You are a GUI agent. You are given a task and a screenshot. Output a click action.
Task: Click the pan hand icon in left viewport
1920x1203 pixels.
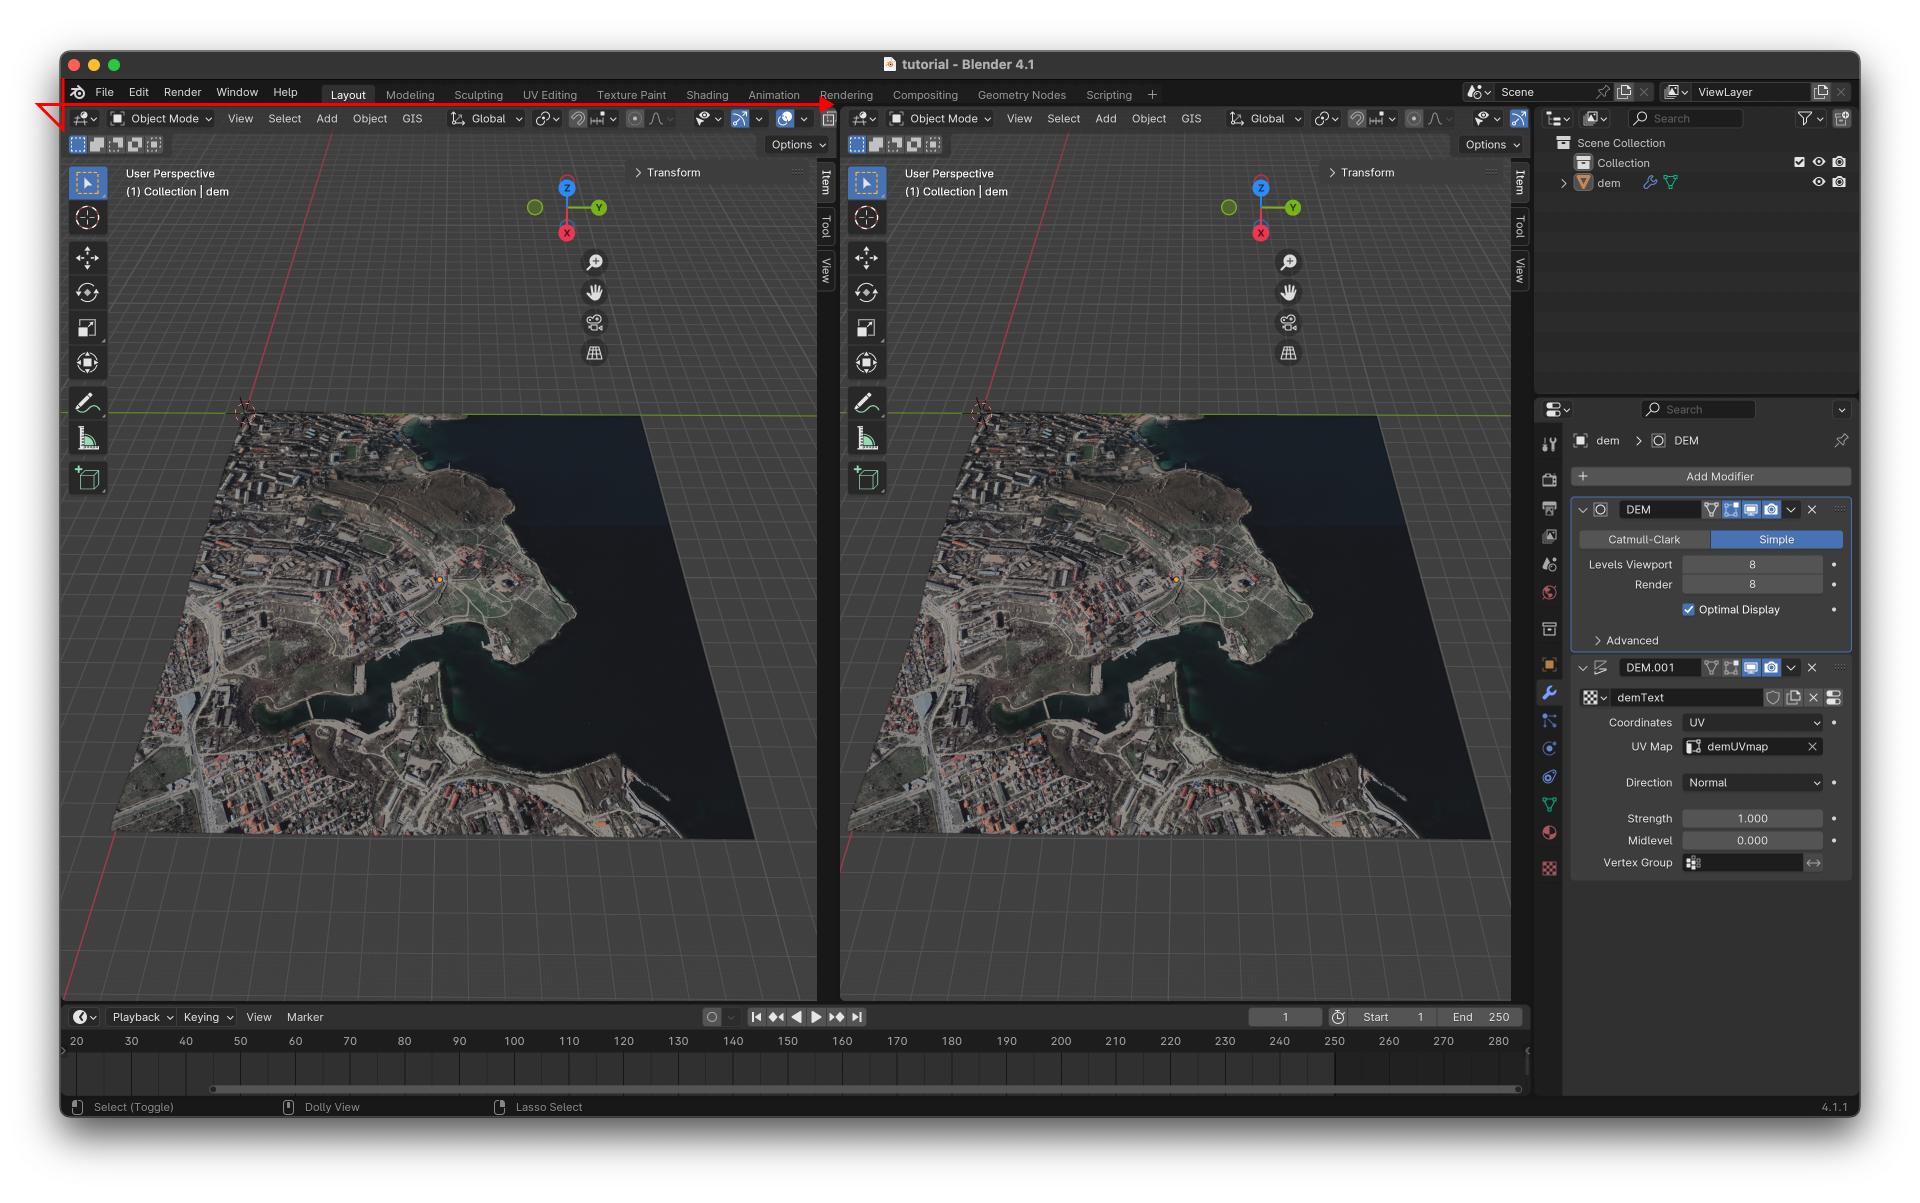click(x=594, y=292)
